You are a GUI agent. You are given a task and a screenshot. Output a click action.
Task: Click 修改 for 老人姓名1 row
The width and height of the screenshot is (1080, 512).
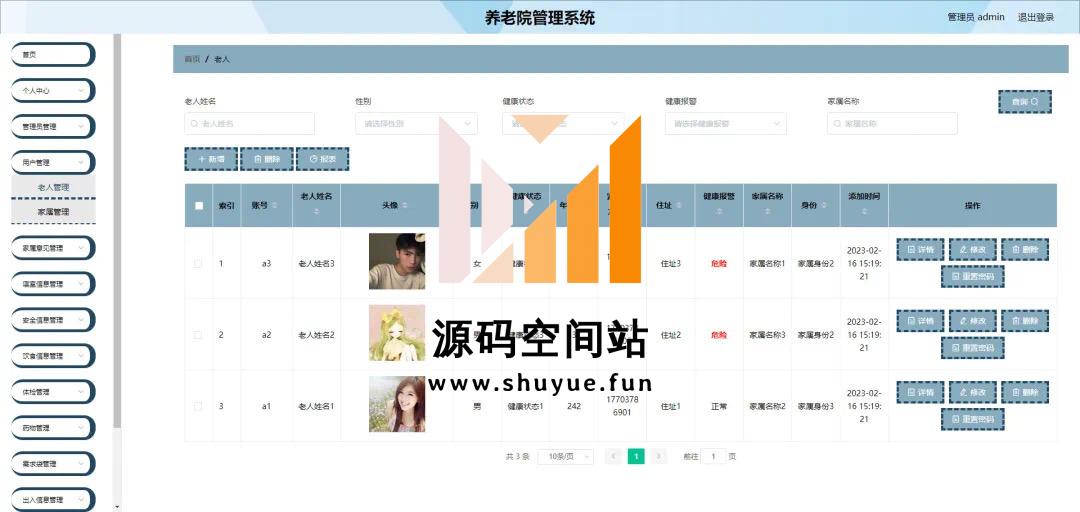[973, 392]
